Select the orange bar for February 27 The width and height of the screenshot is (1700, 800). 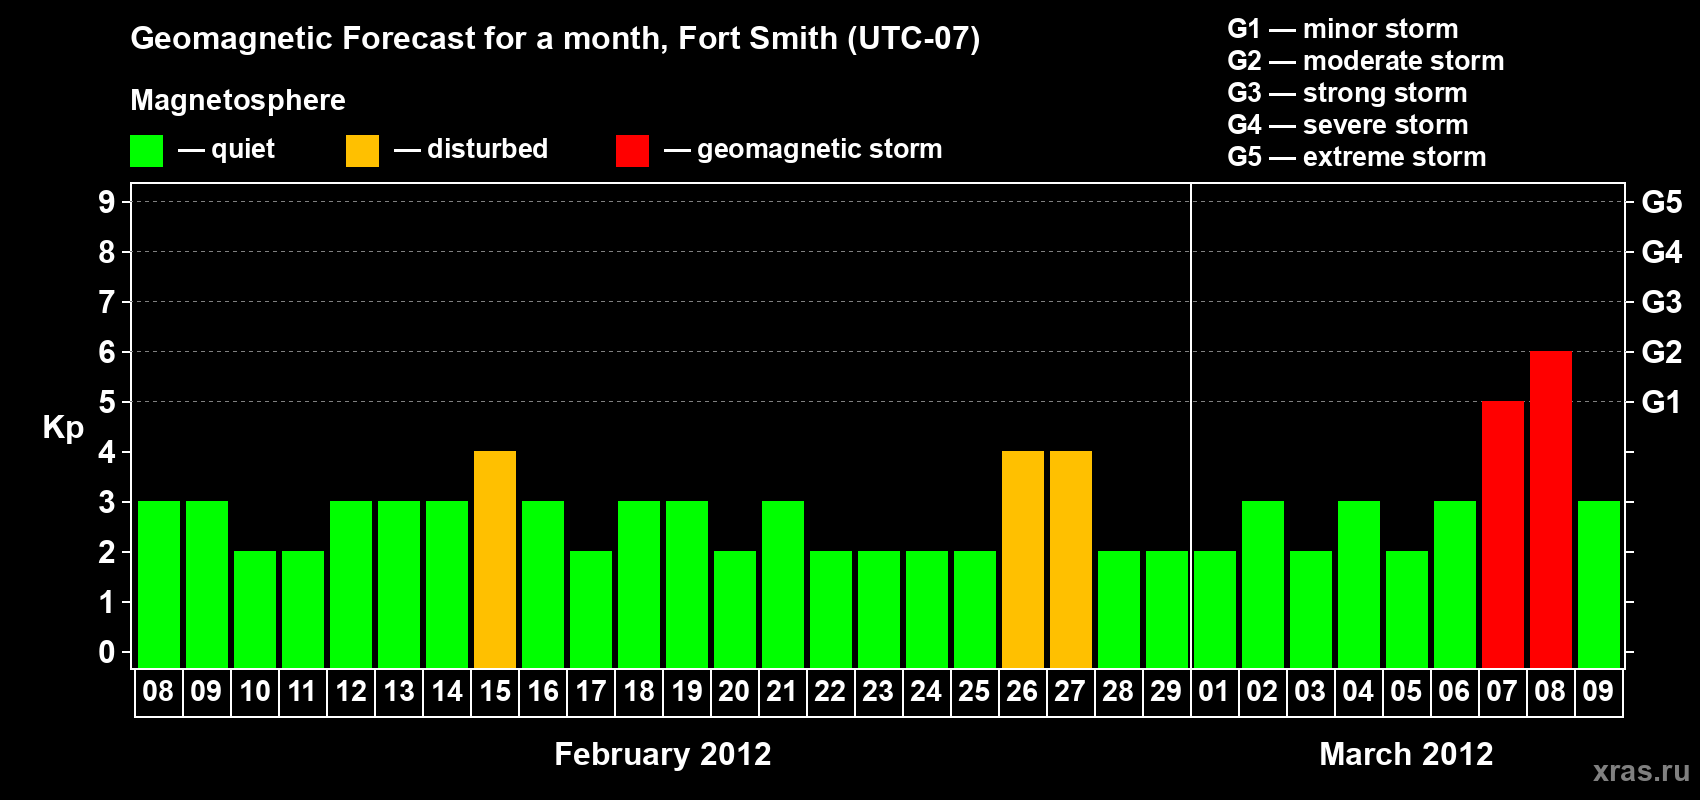[1071, 559]
